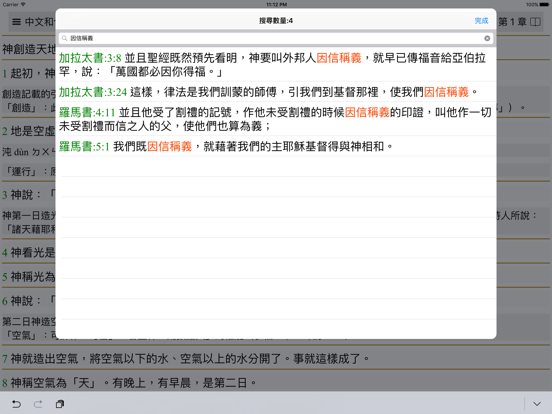The image size is (552, 414).
Task: Tap the magnifier icon in search field
Action: [64, 38]
